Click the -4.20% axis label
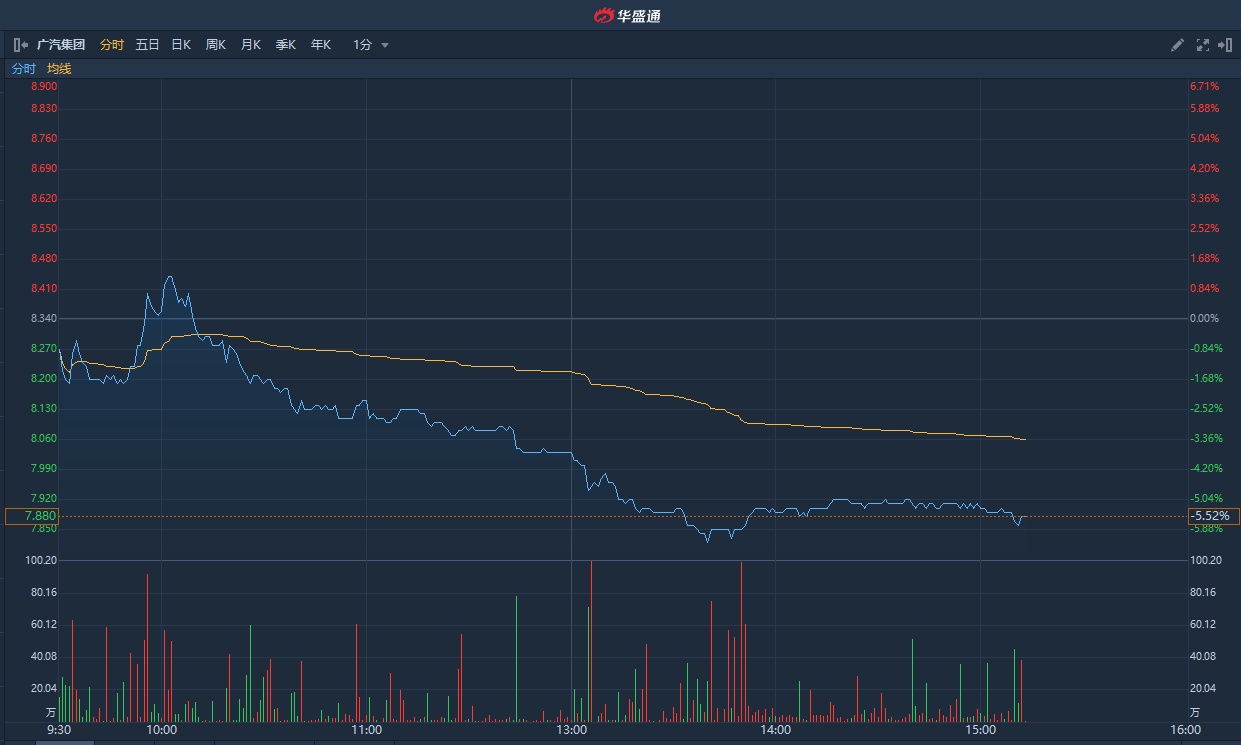 [1206, 468]
